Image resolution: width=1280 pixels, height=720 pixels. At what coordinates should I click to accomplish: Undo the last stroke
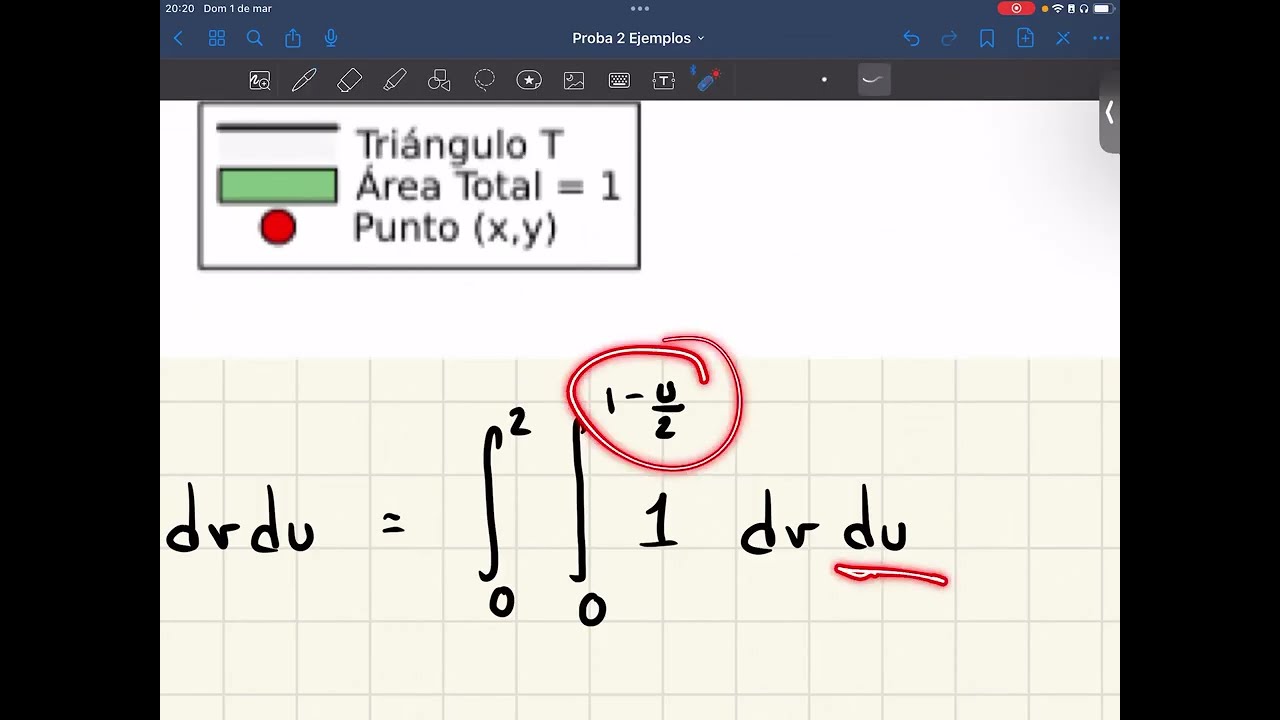tap(911, 38)
